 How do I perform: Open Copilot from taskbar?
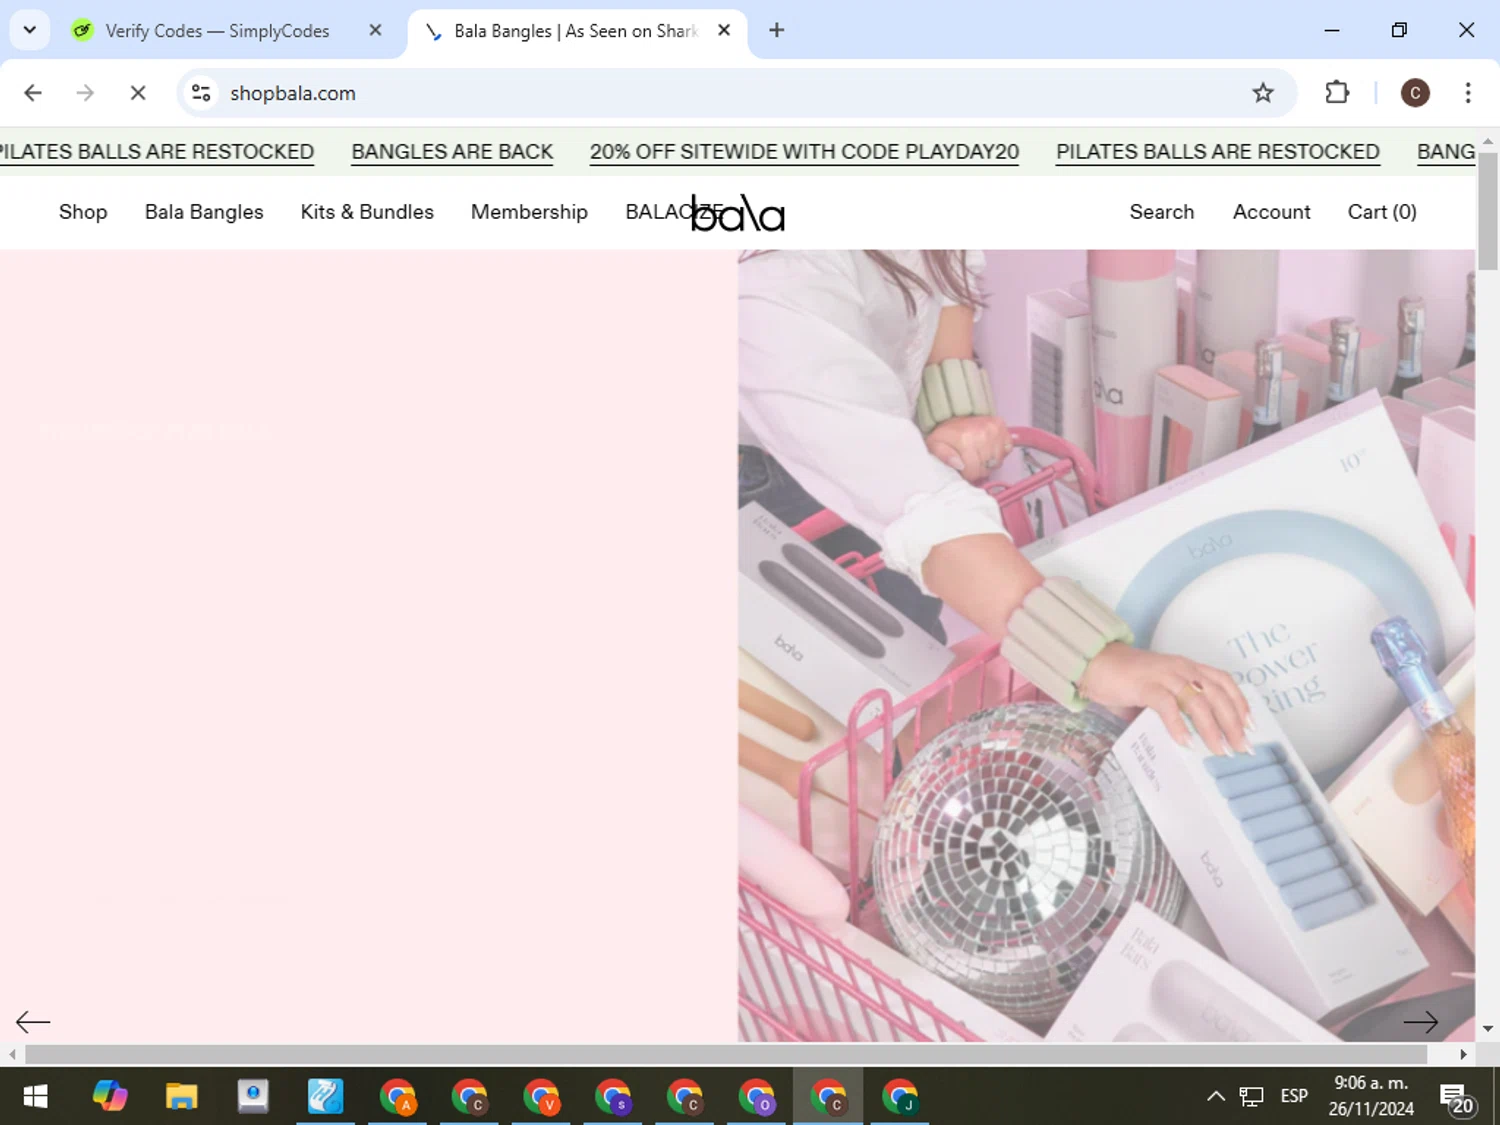(x=110, y=1097)
